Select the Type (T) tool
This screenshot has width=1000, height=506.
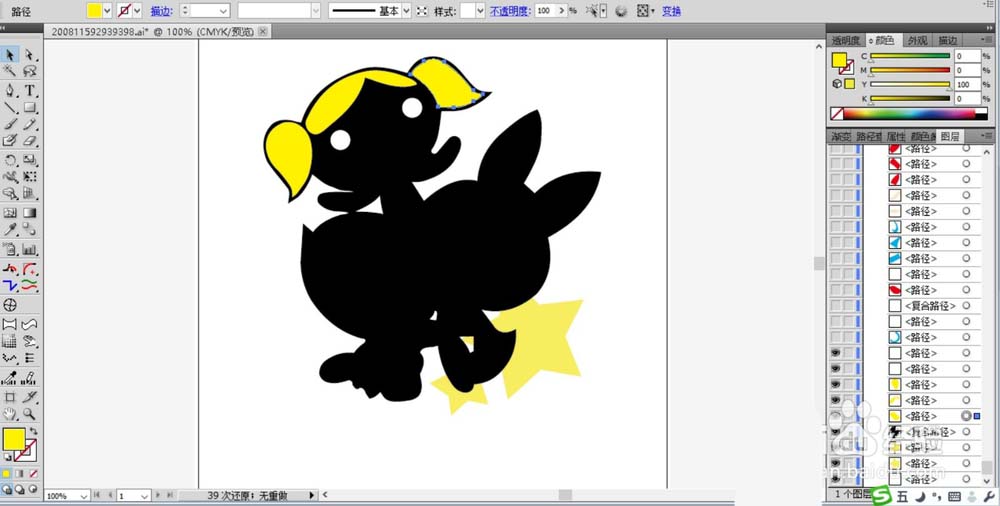tap(29, 91)
